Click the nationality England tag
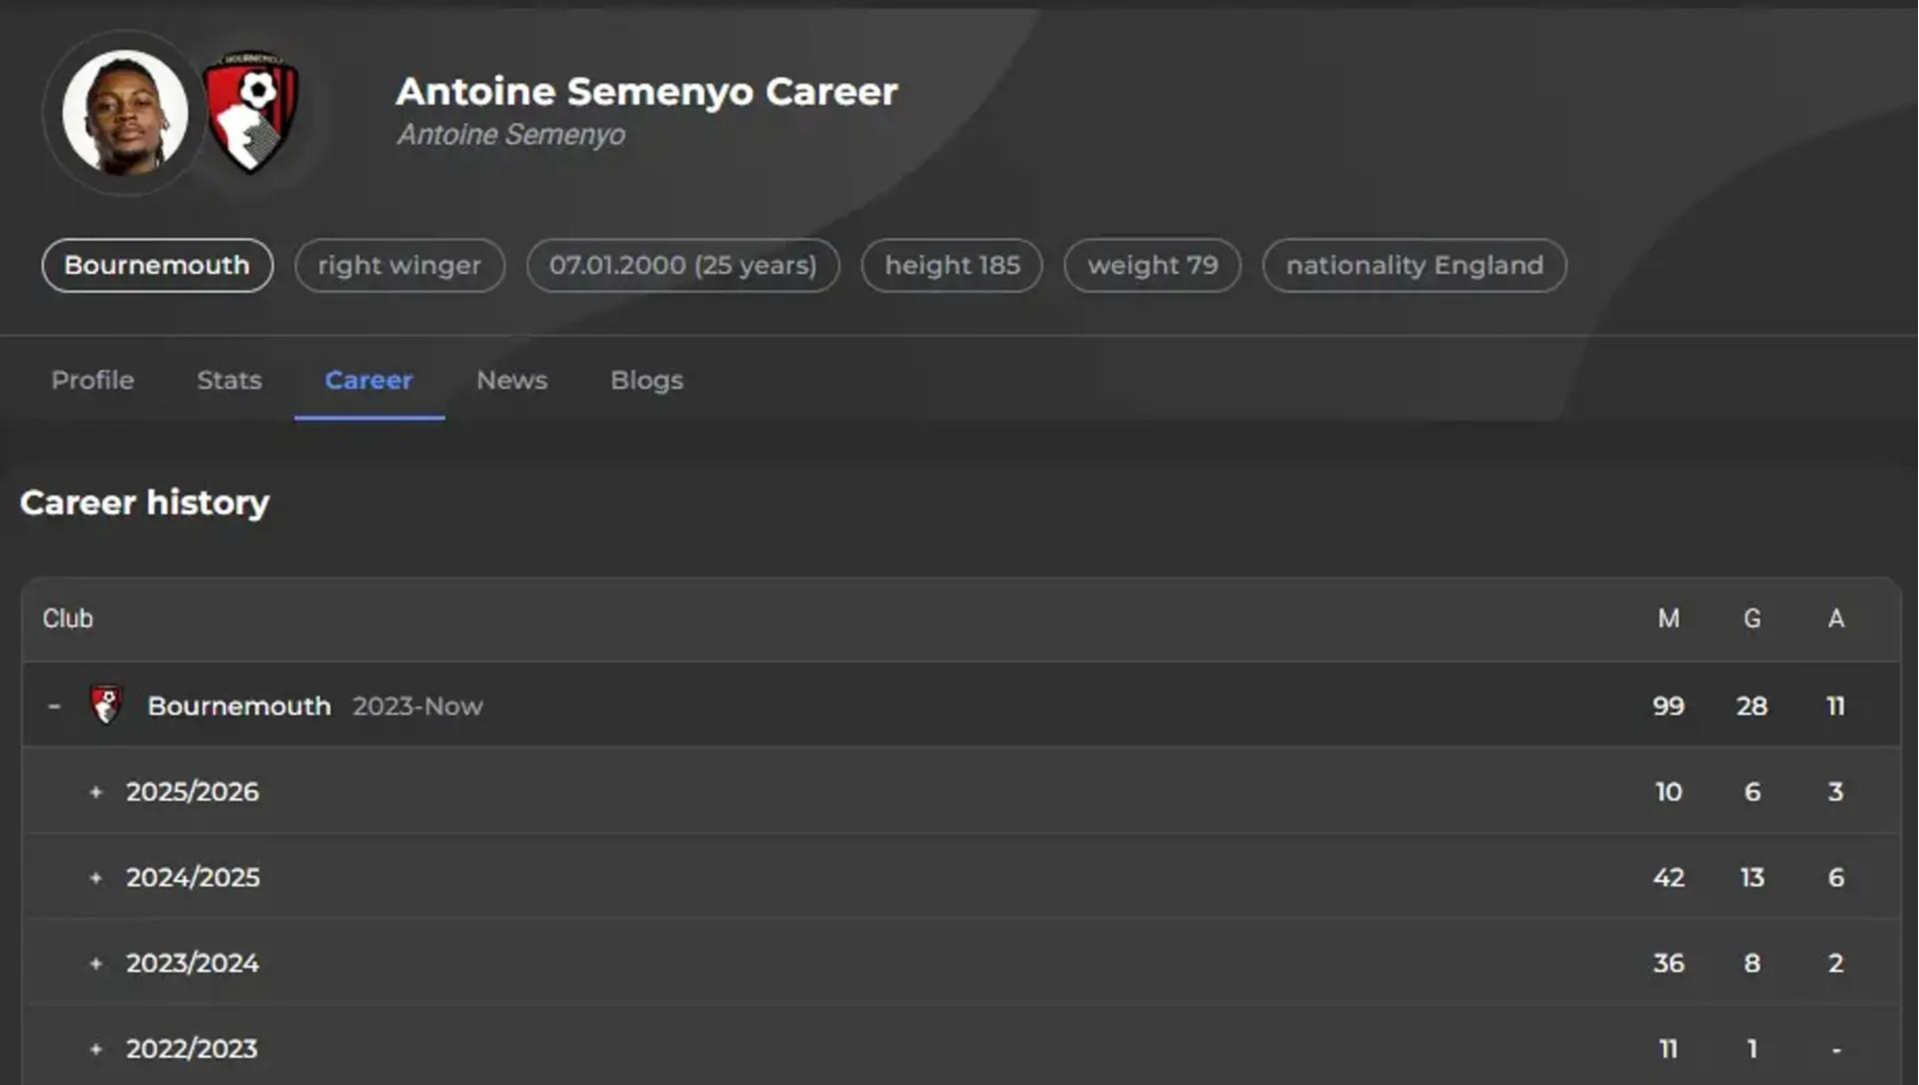Screen dimensions: 1919x1085 1414,265
